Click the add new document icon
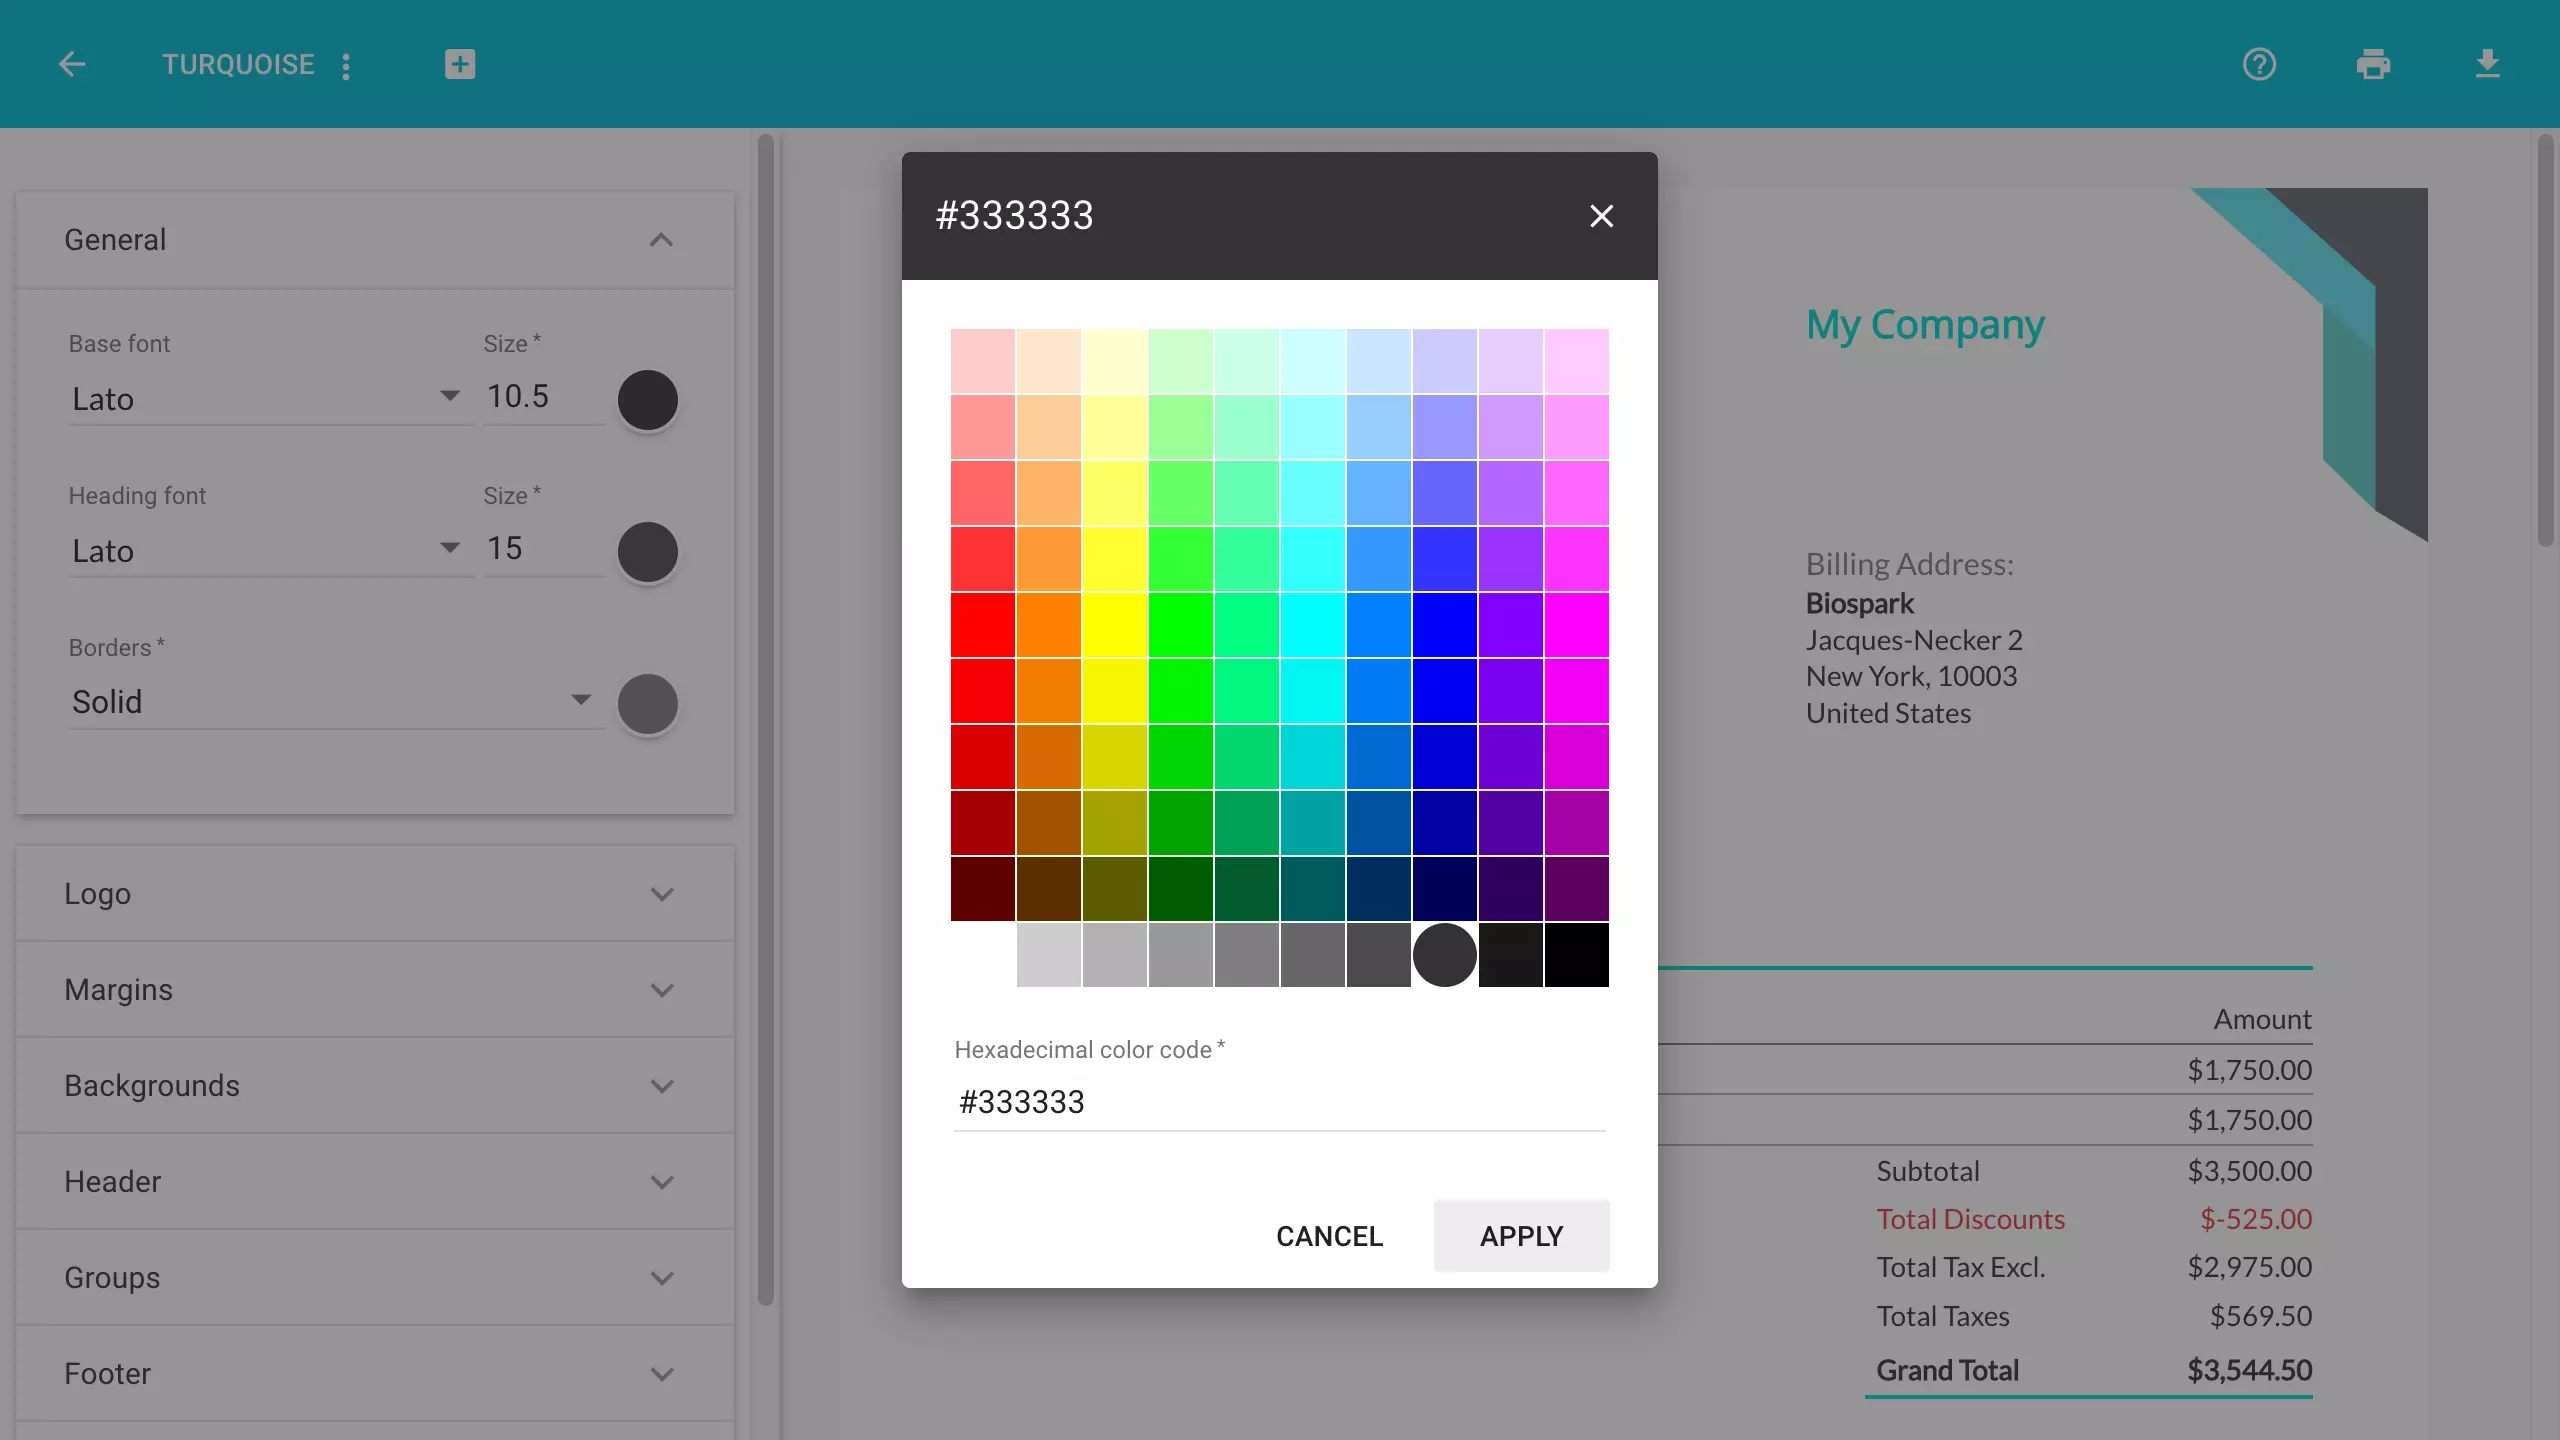The width and height of the screenshot is (2560, 1440). click(461, 65)
